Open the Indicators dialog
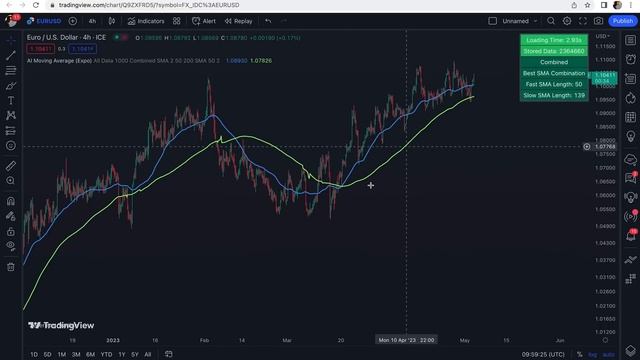 146,21
